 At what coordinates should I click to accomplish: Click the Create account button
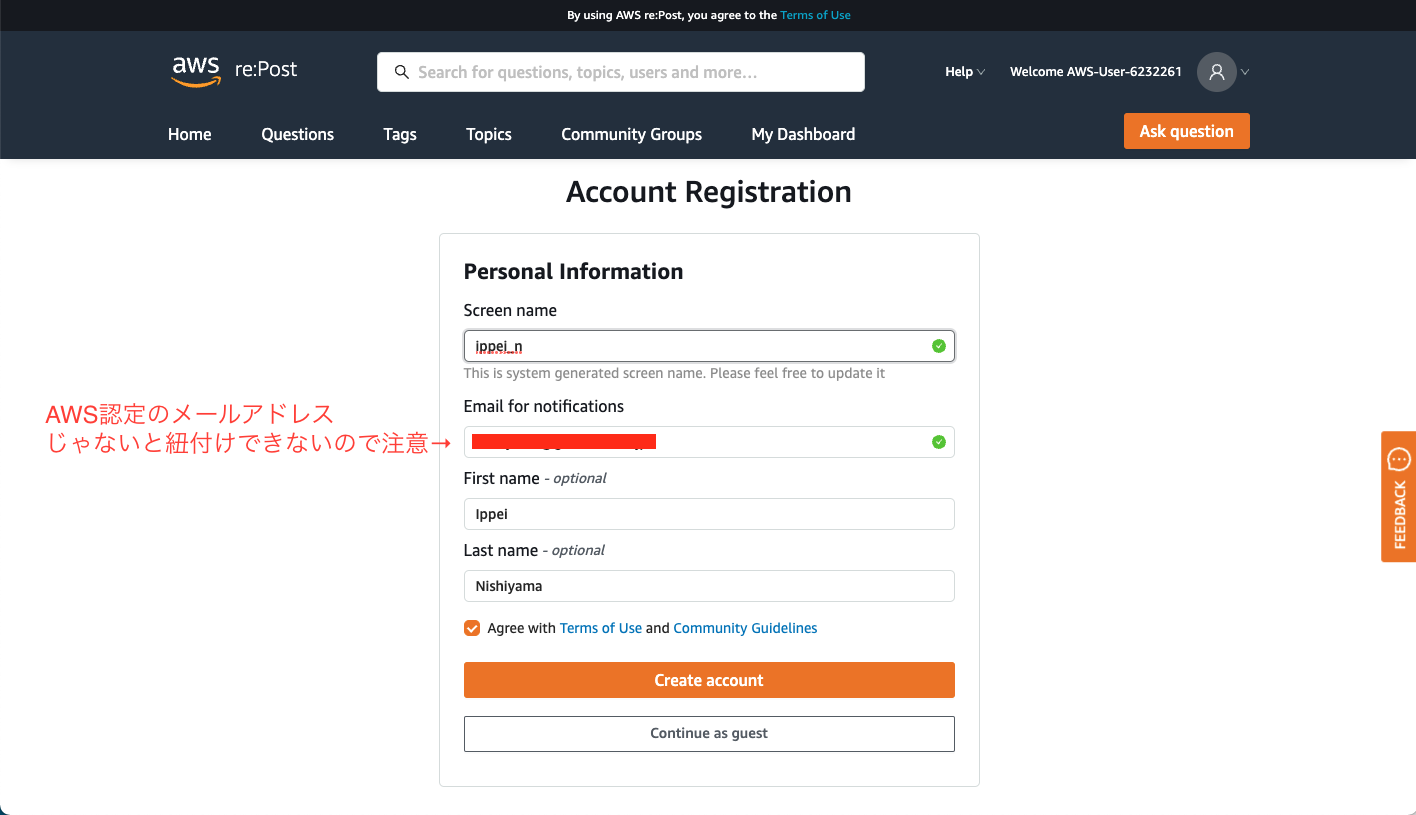(x=709, y=680)
